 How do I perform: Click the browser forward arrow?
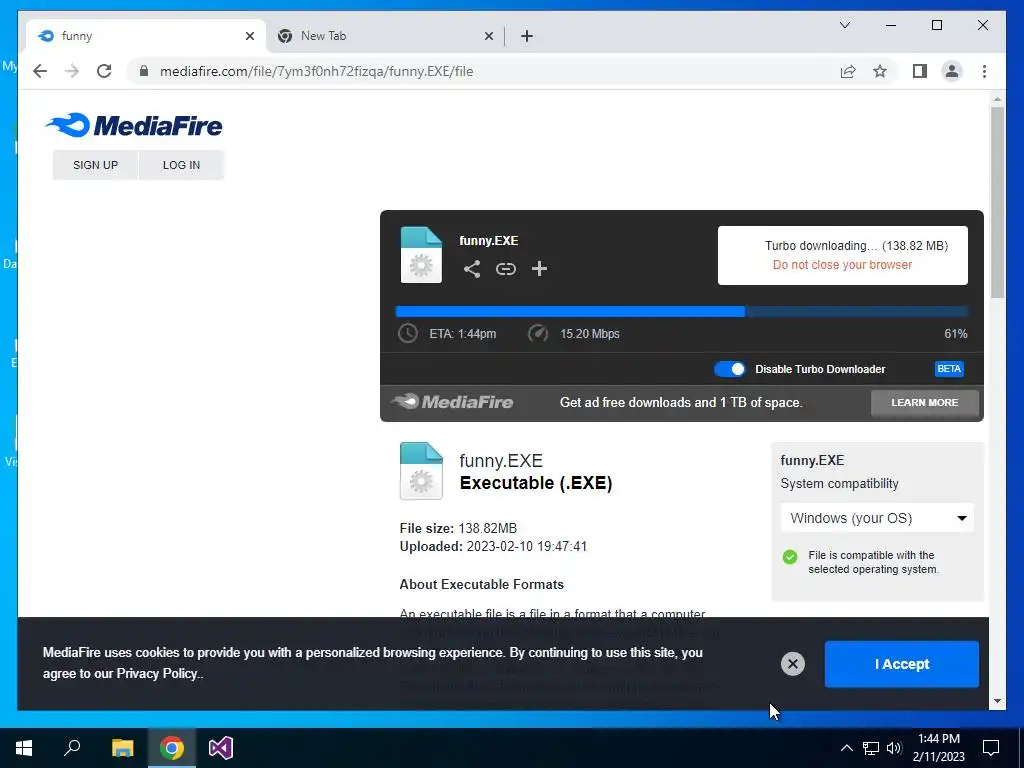click(x=72, y=71)
